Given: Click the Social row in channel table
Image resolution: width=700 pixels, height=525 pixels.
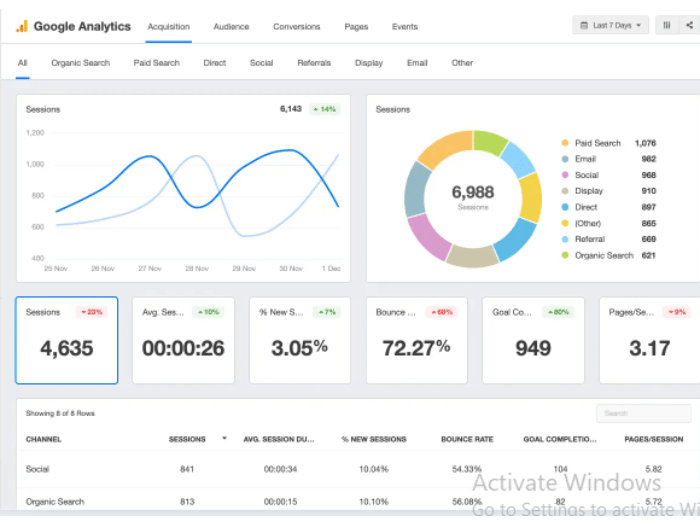Looking at the screenshot, I should click(x=358, y=469).
